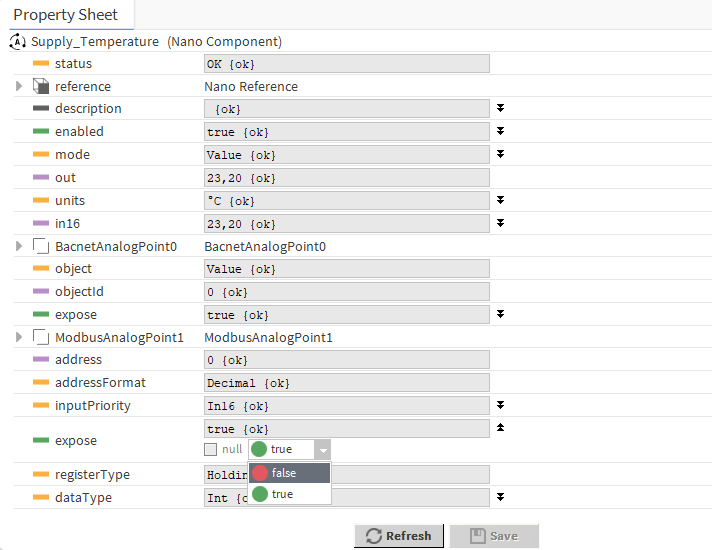Expand the BacnetAnalogPoint0 tree node
712x550 pixels.
[x=19, y=247]
